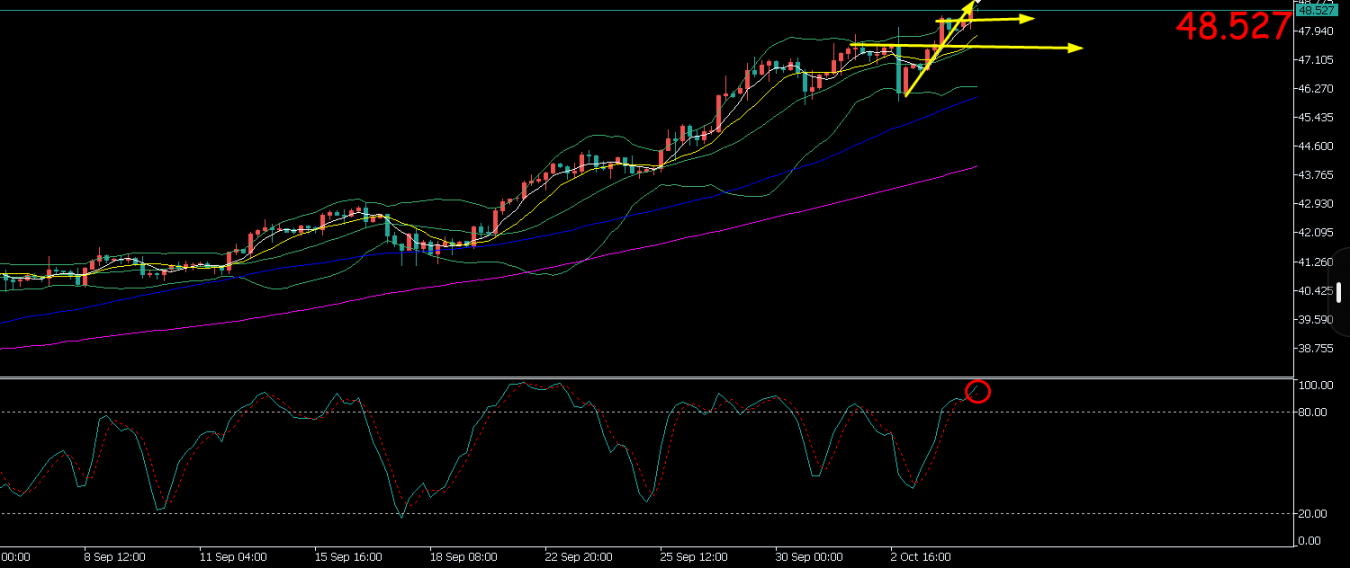Click the red 48.527 price annotation

(x=1232, y=27)
